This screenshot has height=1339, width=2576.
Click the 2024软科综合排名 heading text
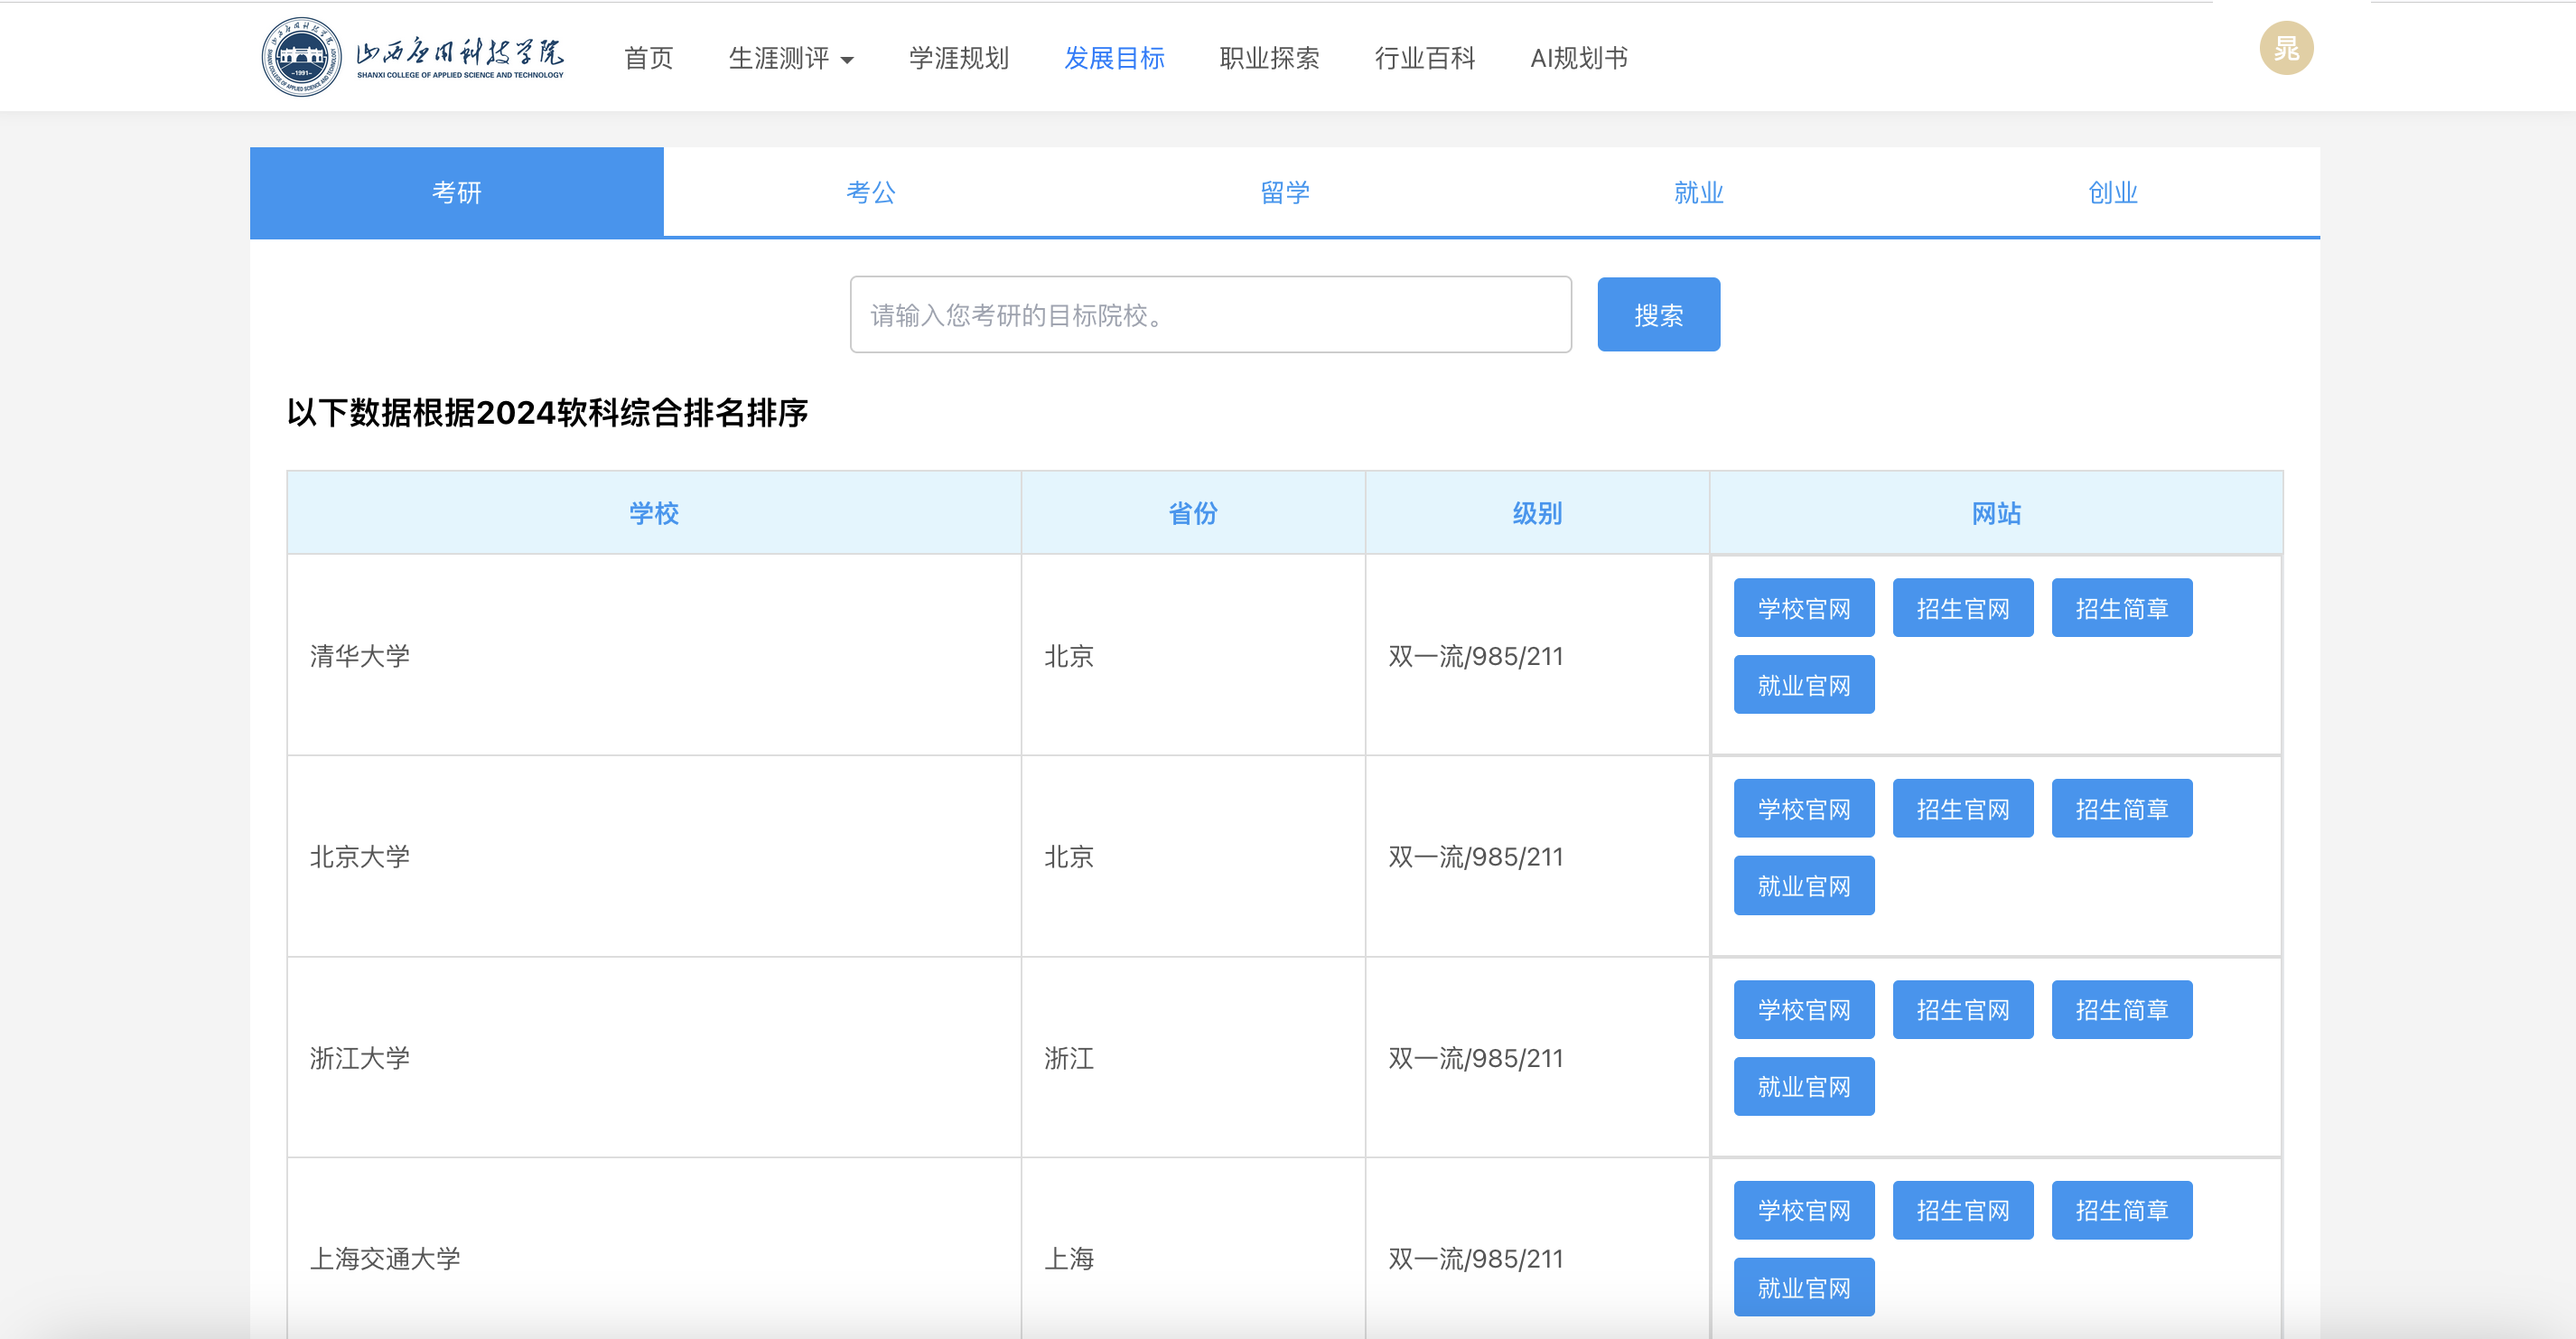click(547, 412)
